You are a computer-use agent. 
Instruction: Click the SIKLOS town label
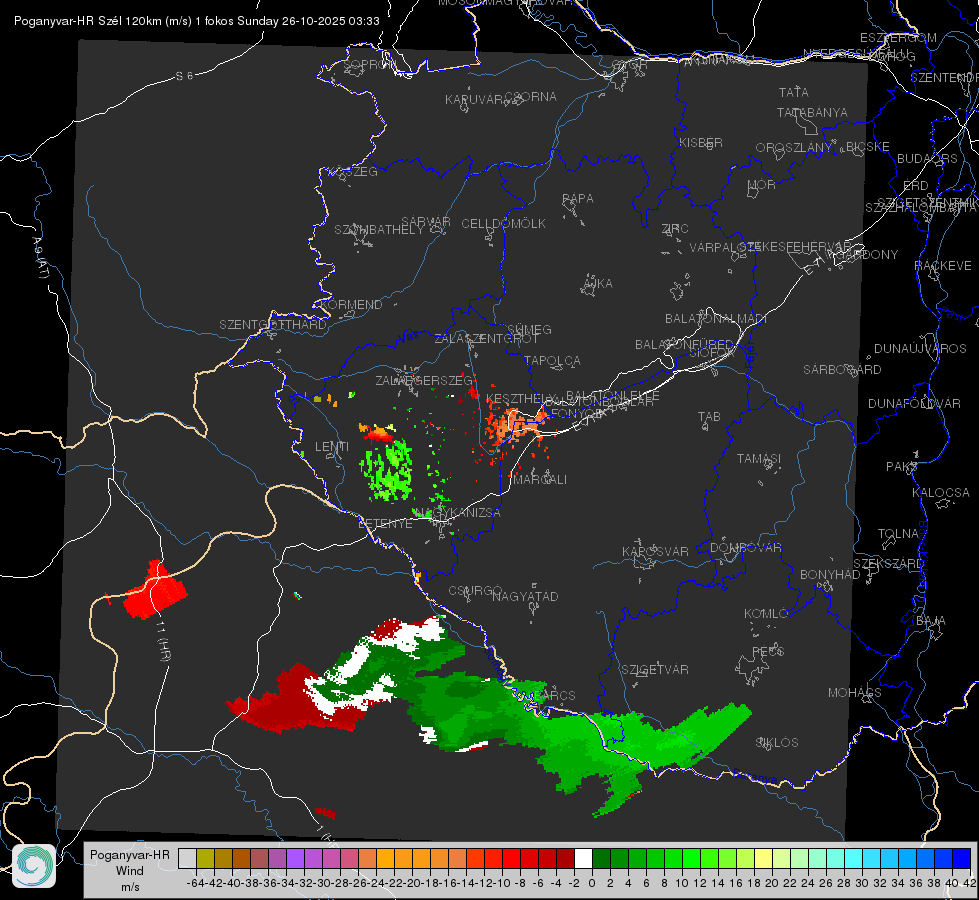click(777, 743)
